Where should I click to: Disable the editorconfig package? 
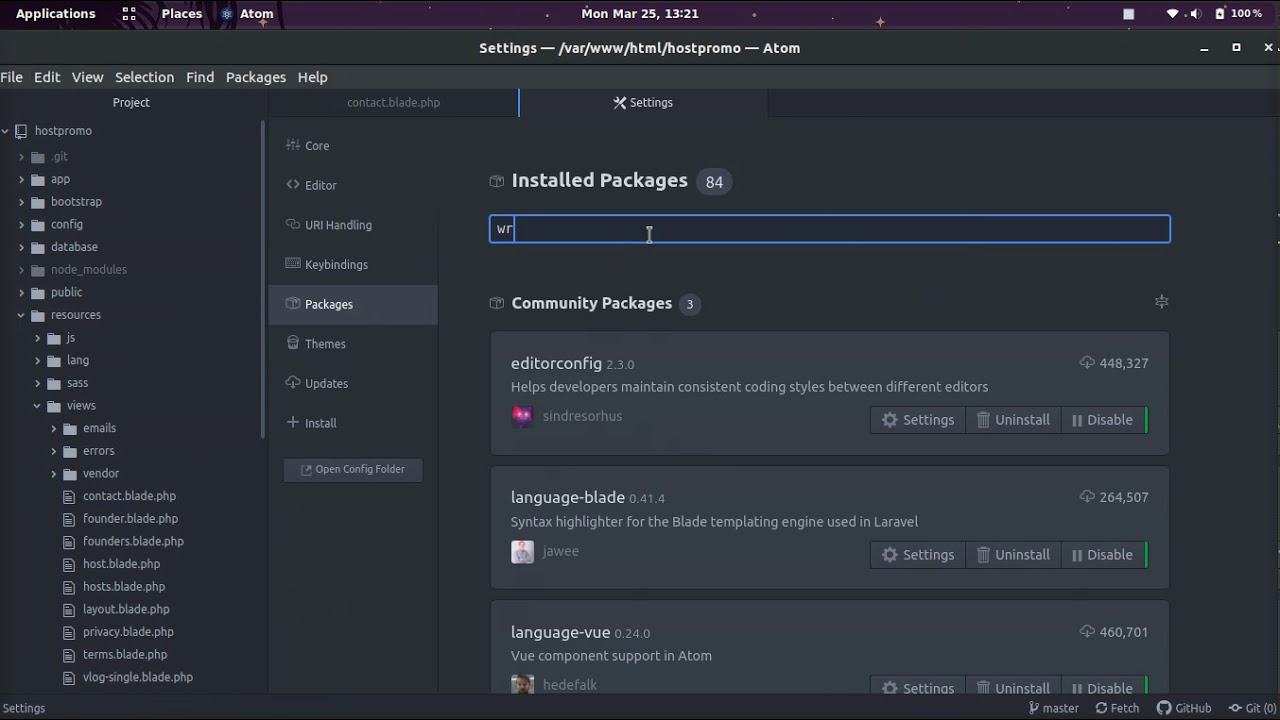[x=1102, y=420]
